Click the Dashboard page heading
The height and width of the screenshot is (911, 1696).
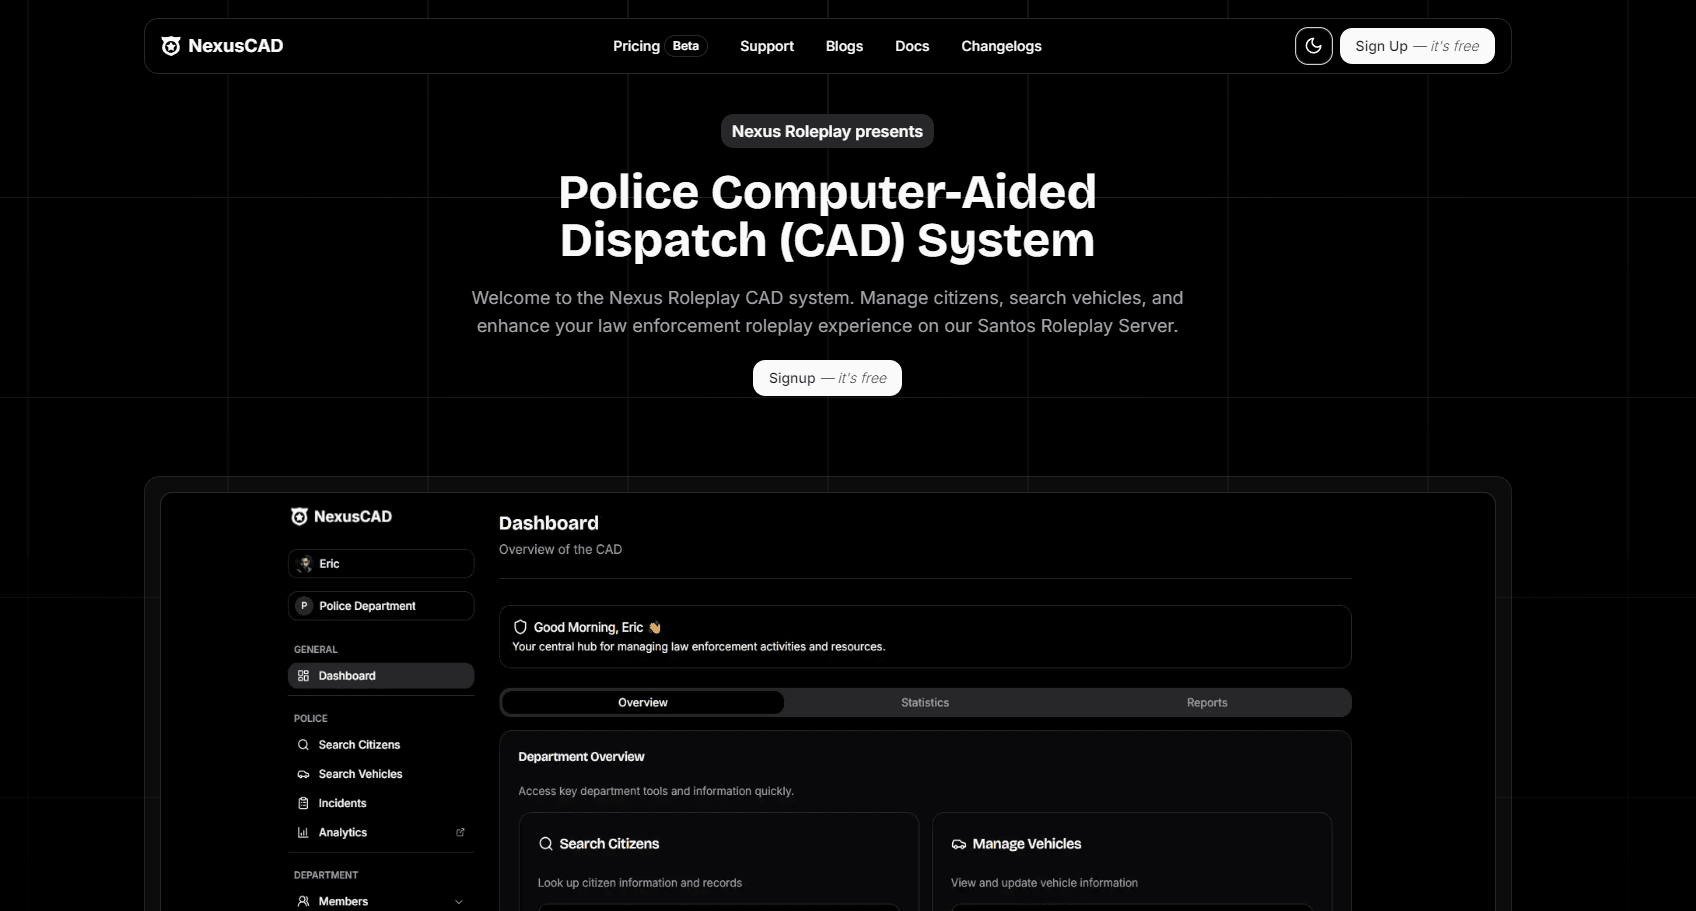click(549, 523)
